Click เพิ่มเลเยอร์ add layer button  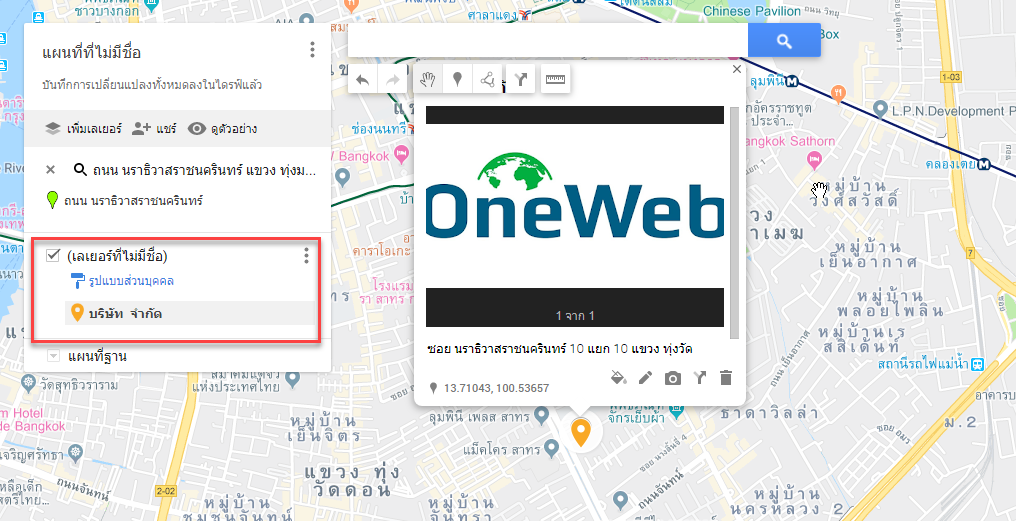(83, 128)
